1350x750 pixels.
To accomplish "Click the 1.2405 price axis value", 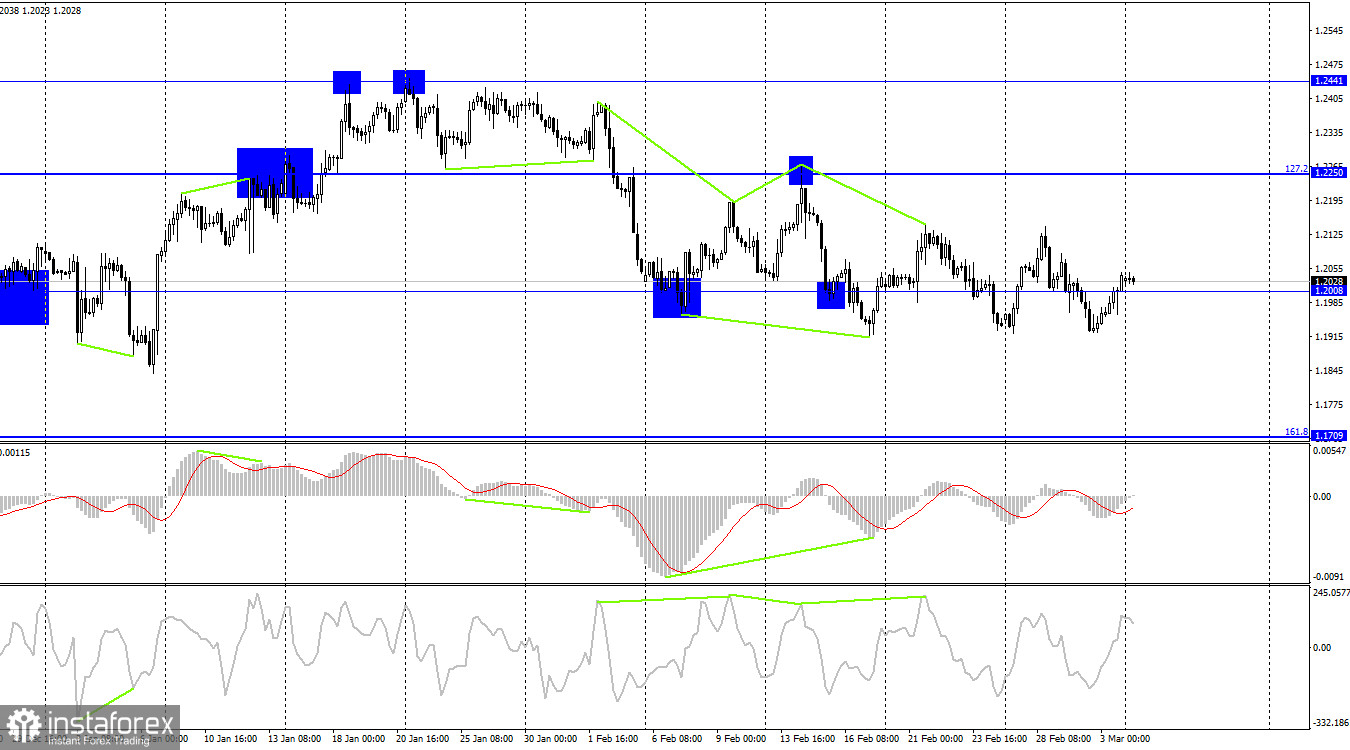I will click(x=1331, y=99).
